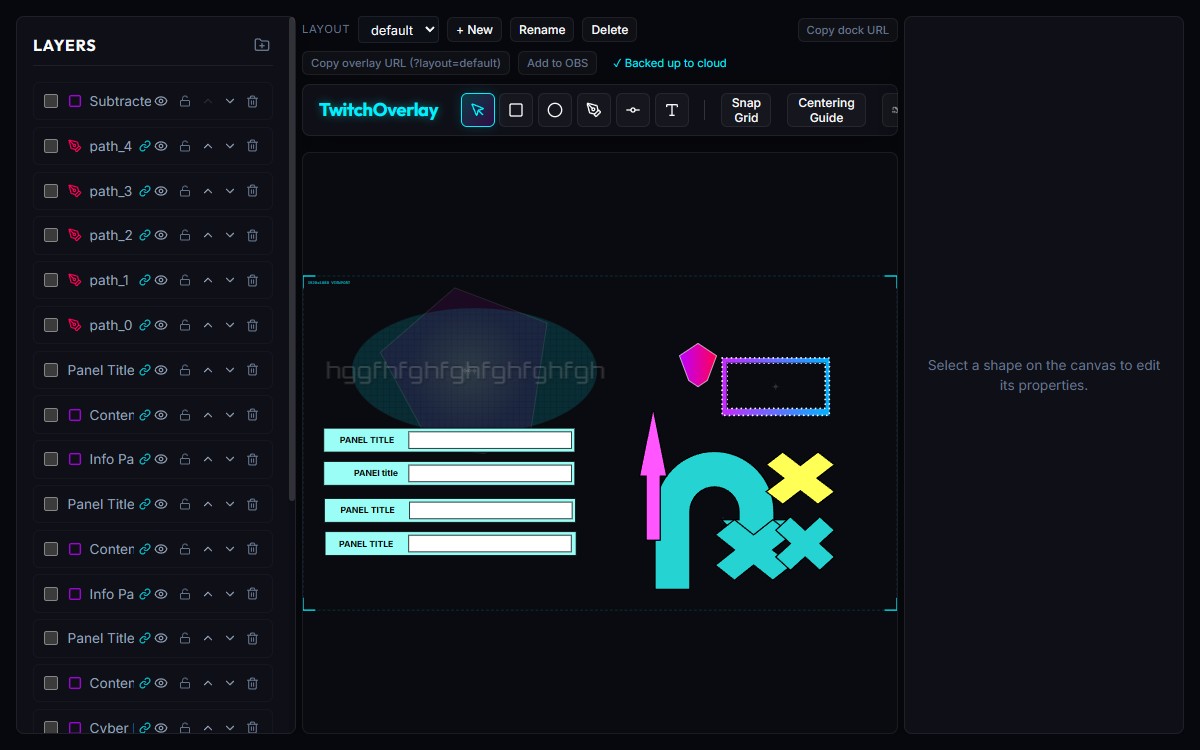Click the link icon on path_3
This screenshot has height=750, width=1200.
145,191
